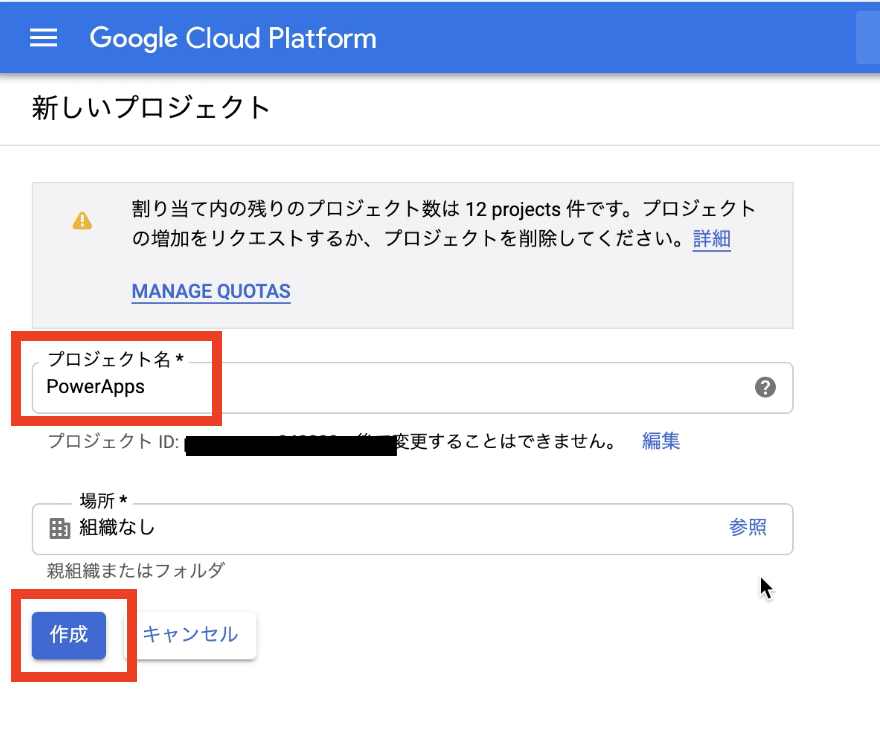The width and height of the screenshot is (880, 750).
Task: Click the キャンセル cancel button
Action: click(x=190, y=635)
